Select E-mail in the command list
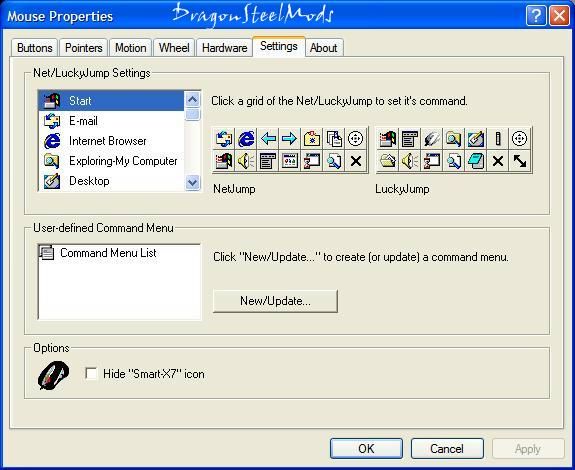The image size is (575, 470). pyautogui.click(x=111, y=121)
